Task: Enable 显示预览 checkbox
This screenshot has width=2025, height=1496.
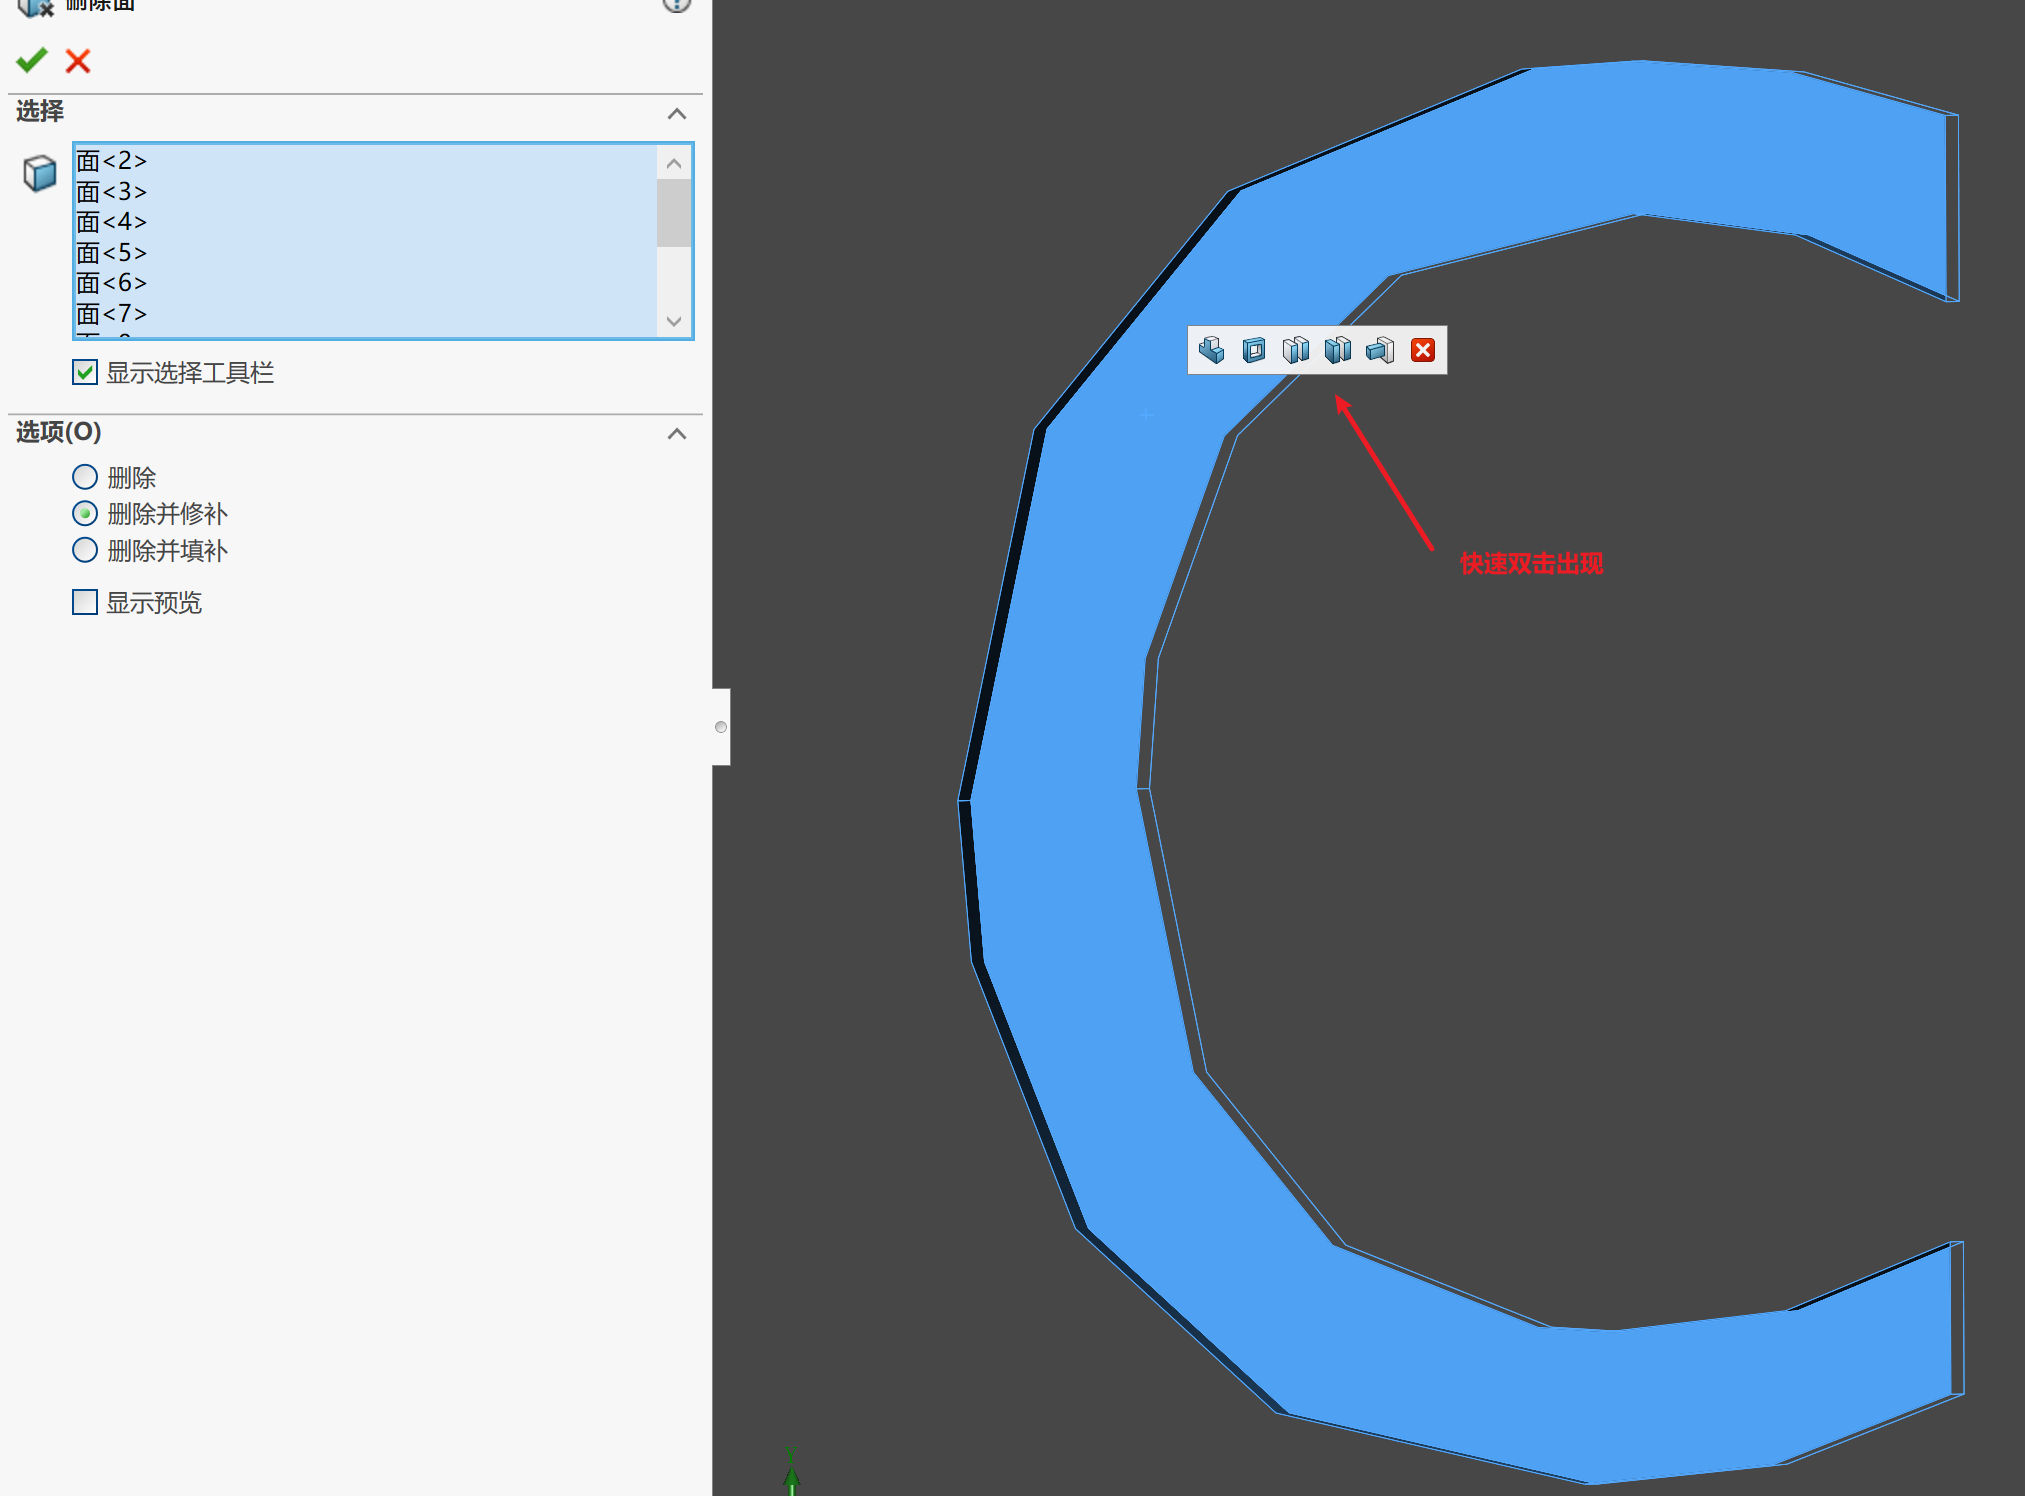Action: point(85,602)
